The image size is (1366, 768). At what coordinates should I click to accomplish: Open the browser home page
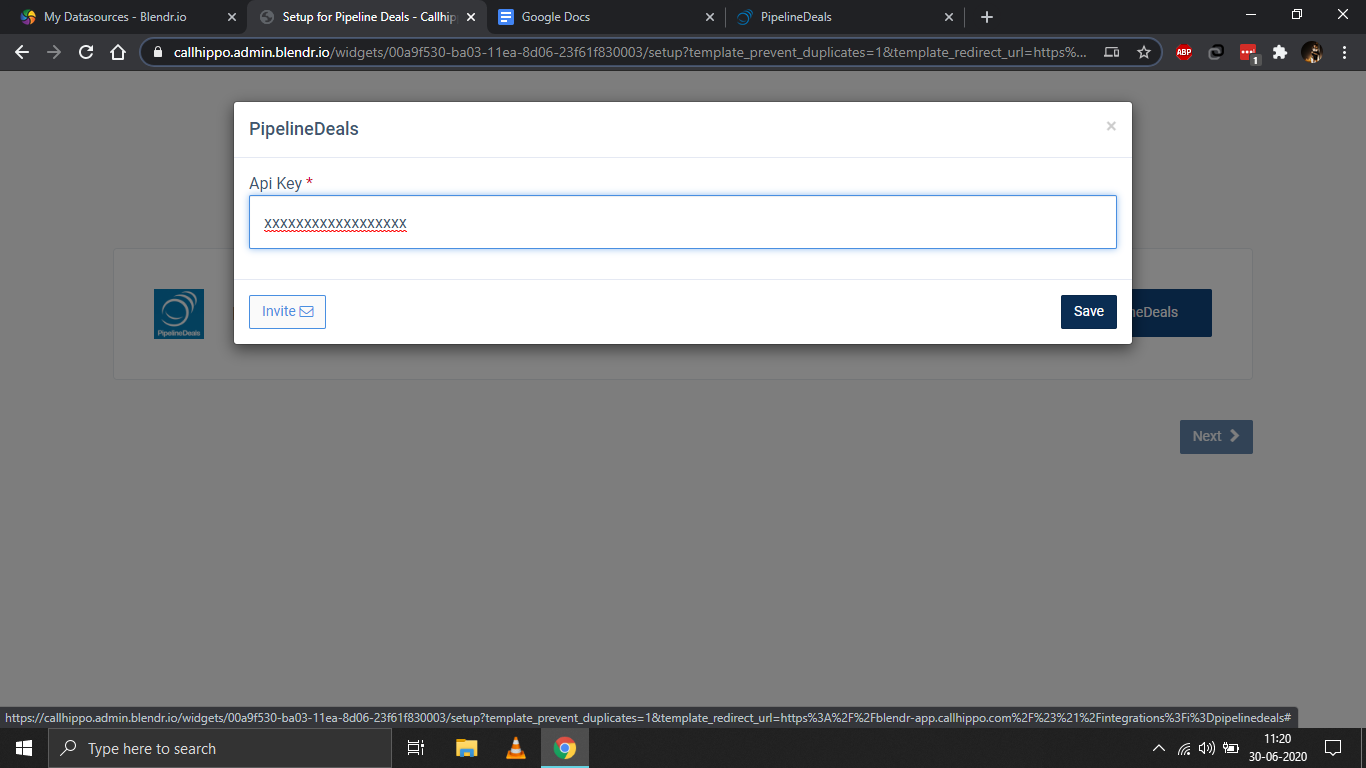tap(118, 52)
